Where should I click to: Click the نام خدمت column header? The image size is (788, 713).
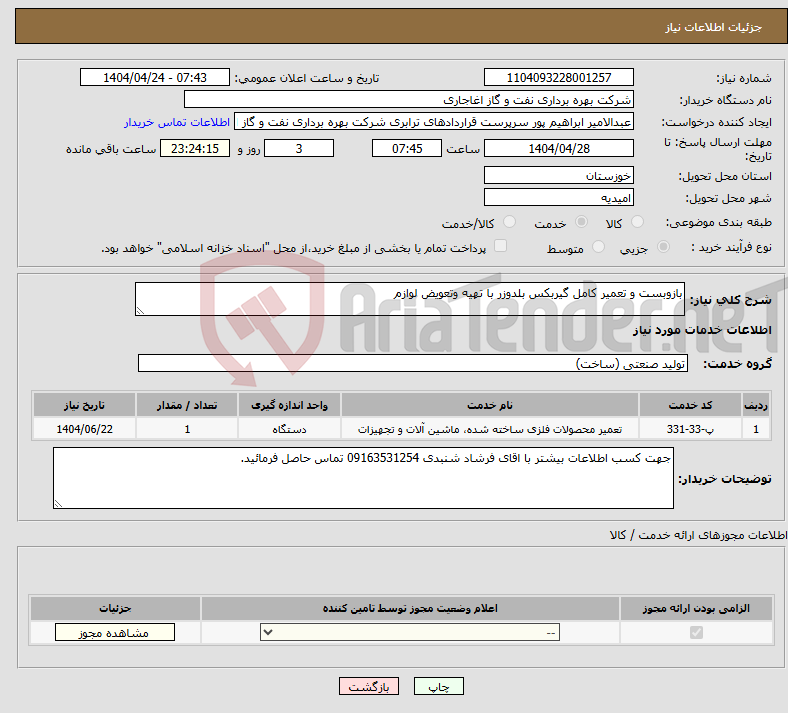point(490,405)
